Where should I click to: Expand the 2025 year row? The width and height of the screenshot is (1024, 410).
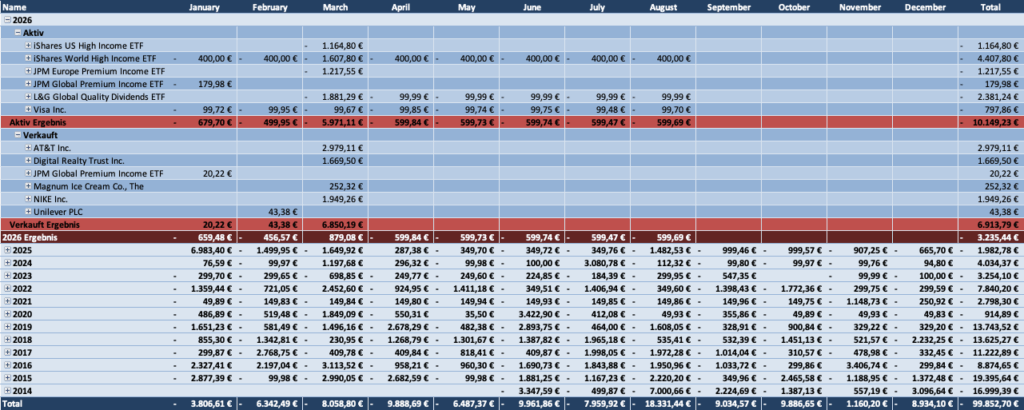(7, 250)
